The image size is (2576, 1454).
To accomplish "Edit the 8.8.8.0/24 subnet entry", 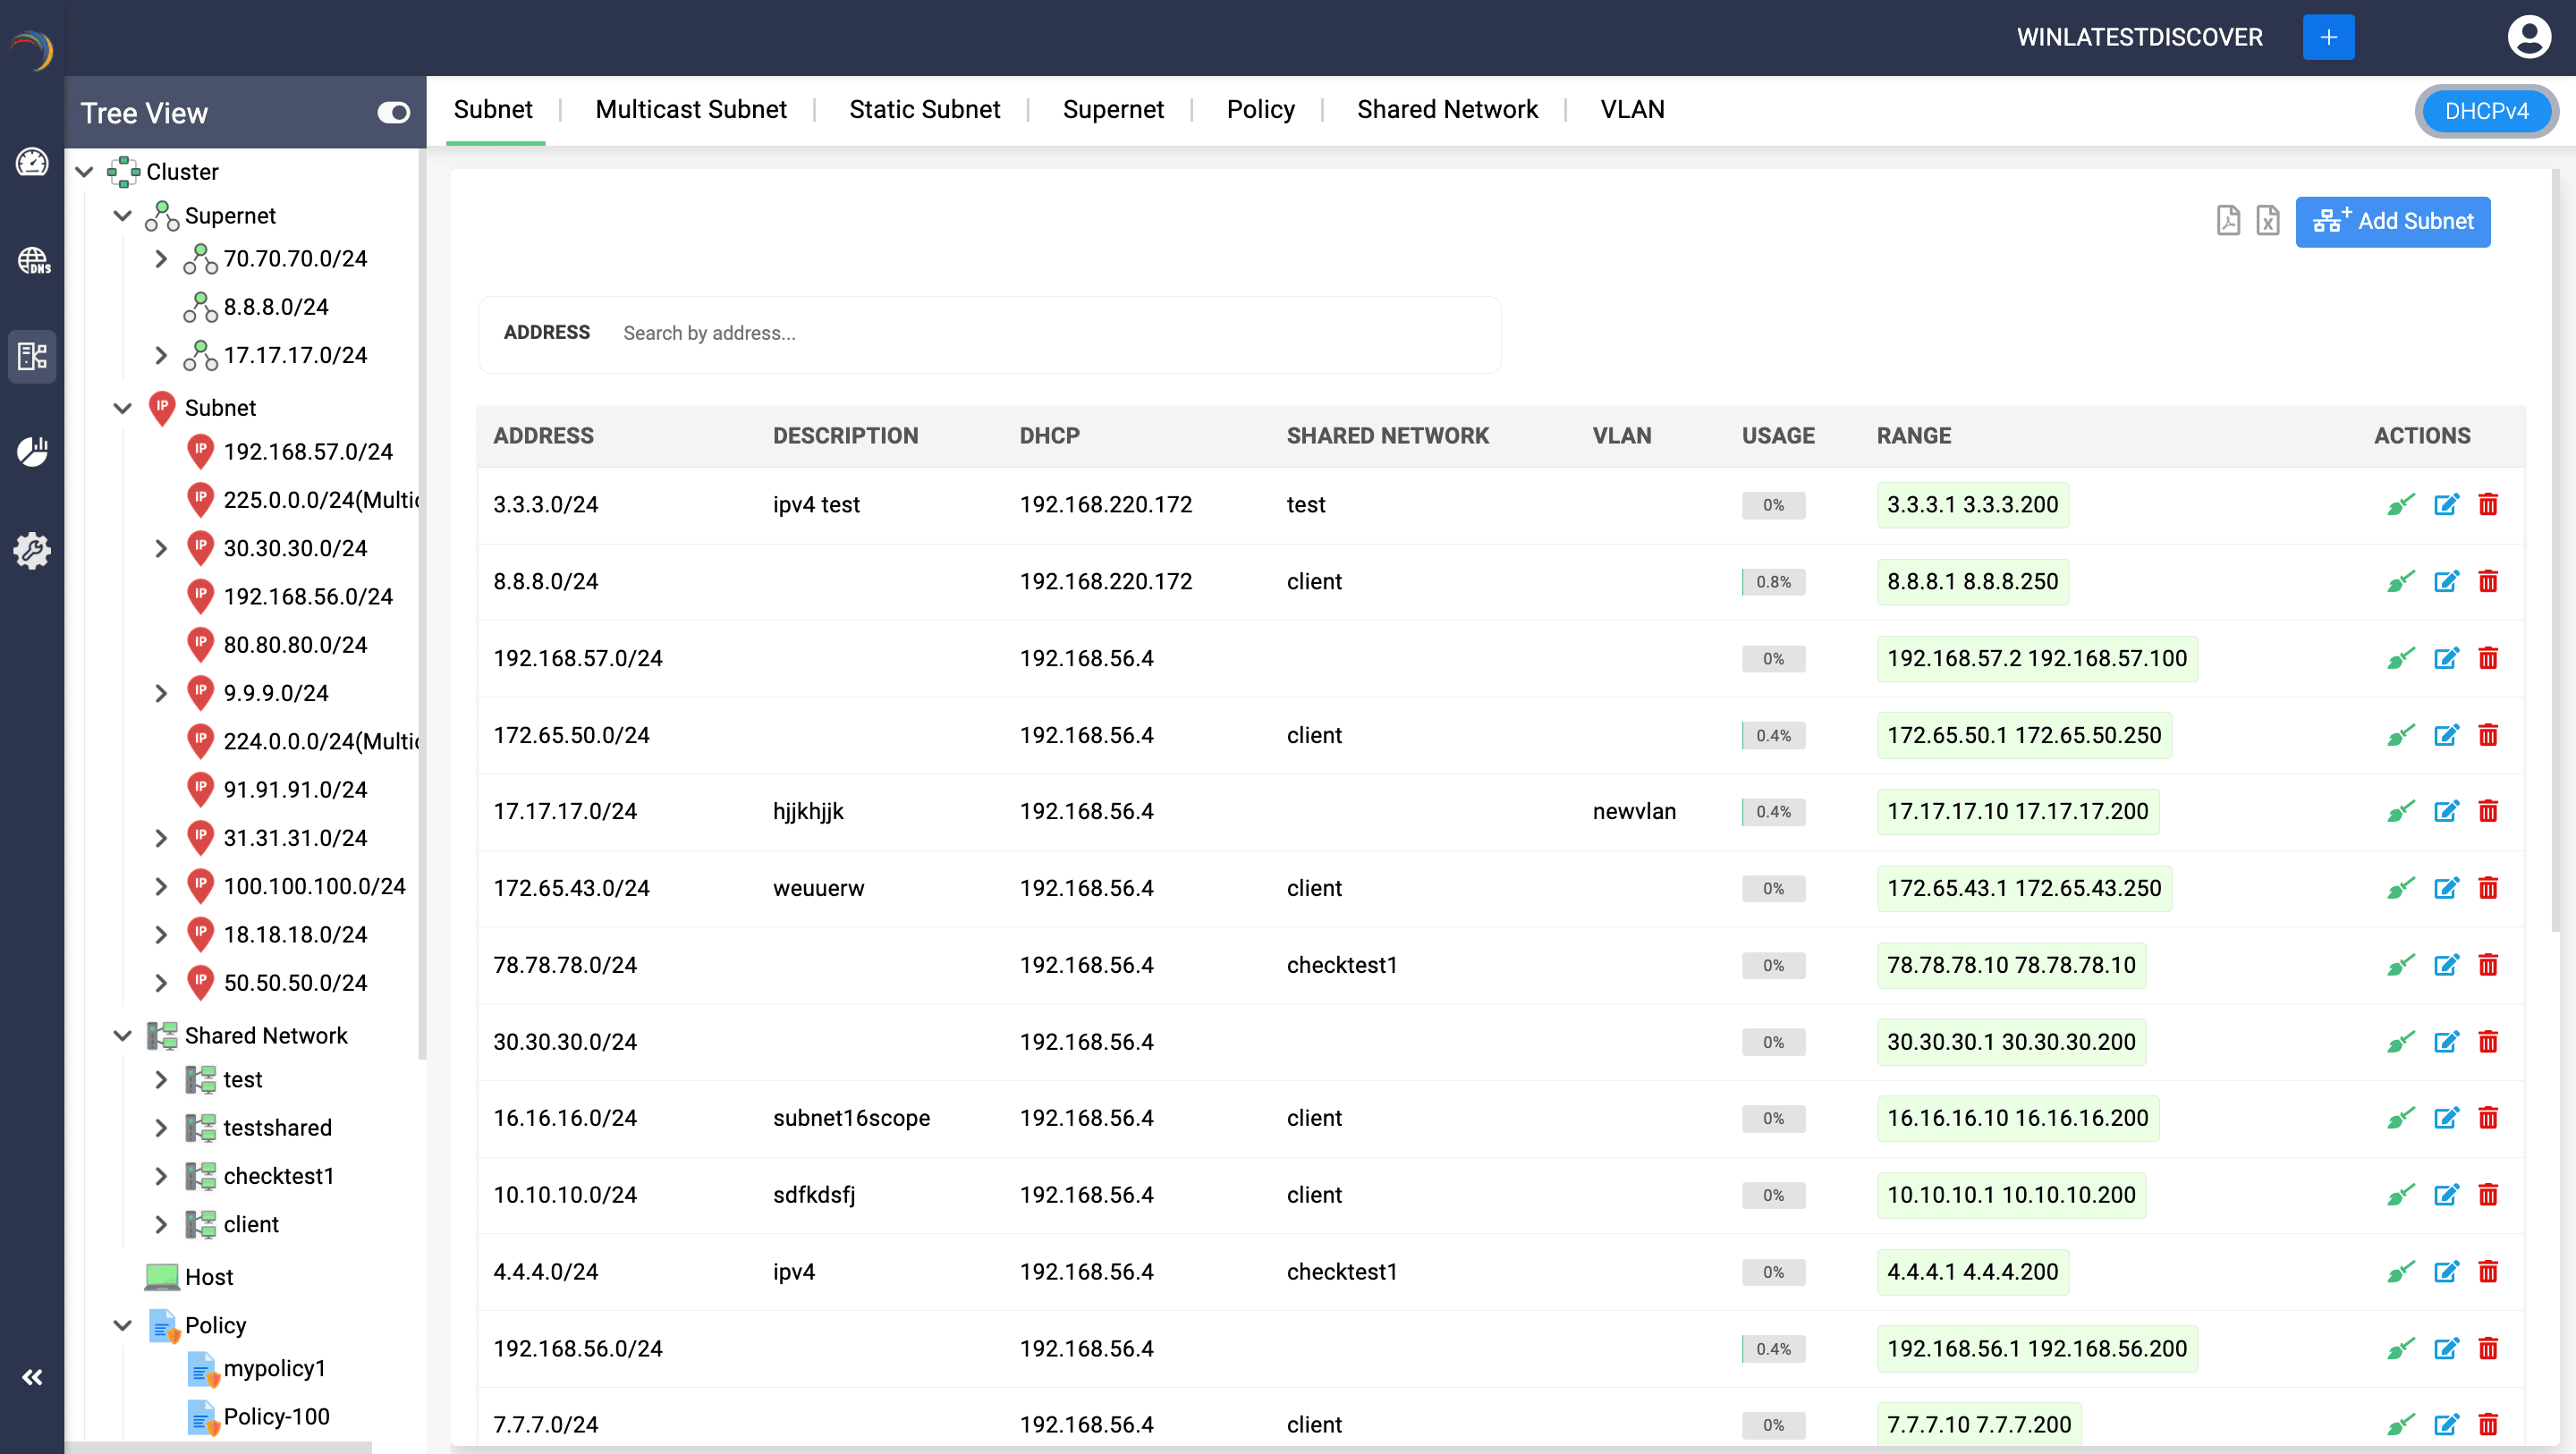I will (2446, 582).
